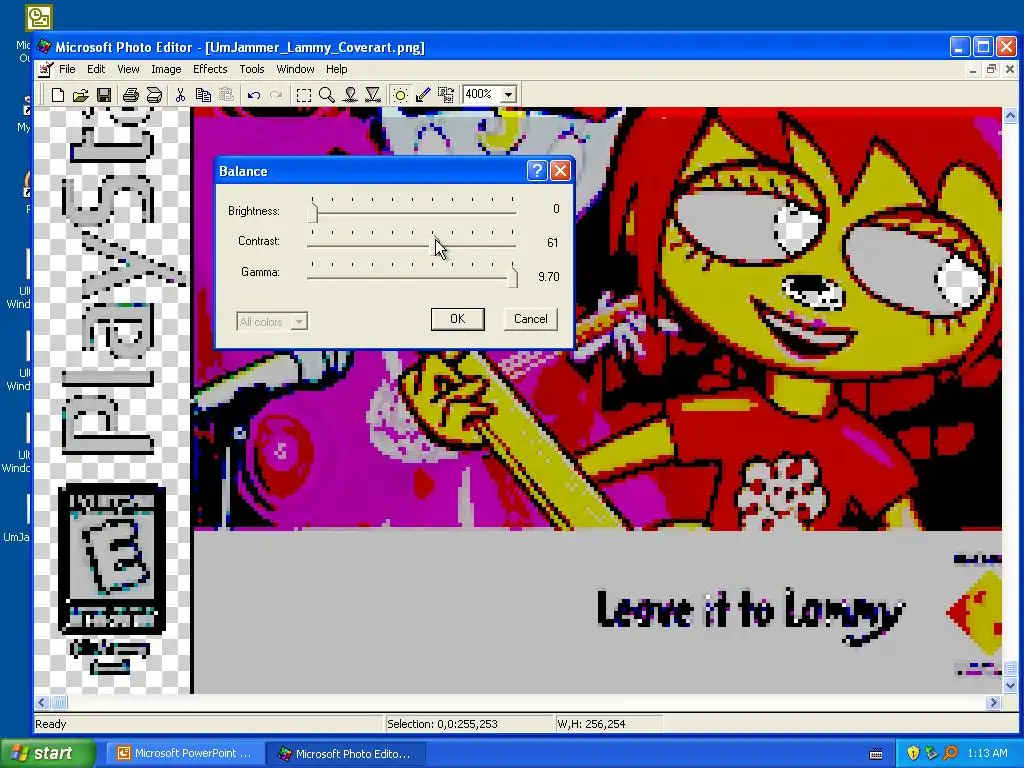Click the greyed-out Paste icon
The width and height of the screenshot is (1024, 768).
coord(226,95)
